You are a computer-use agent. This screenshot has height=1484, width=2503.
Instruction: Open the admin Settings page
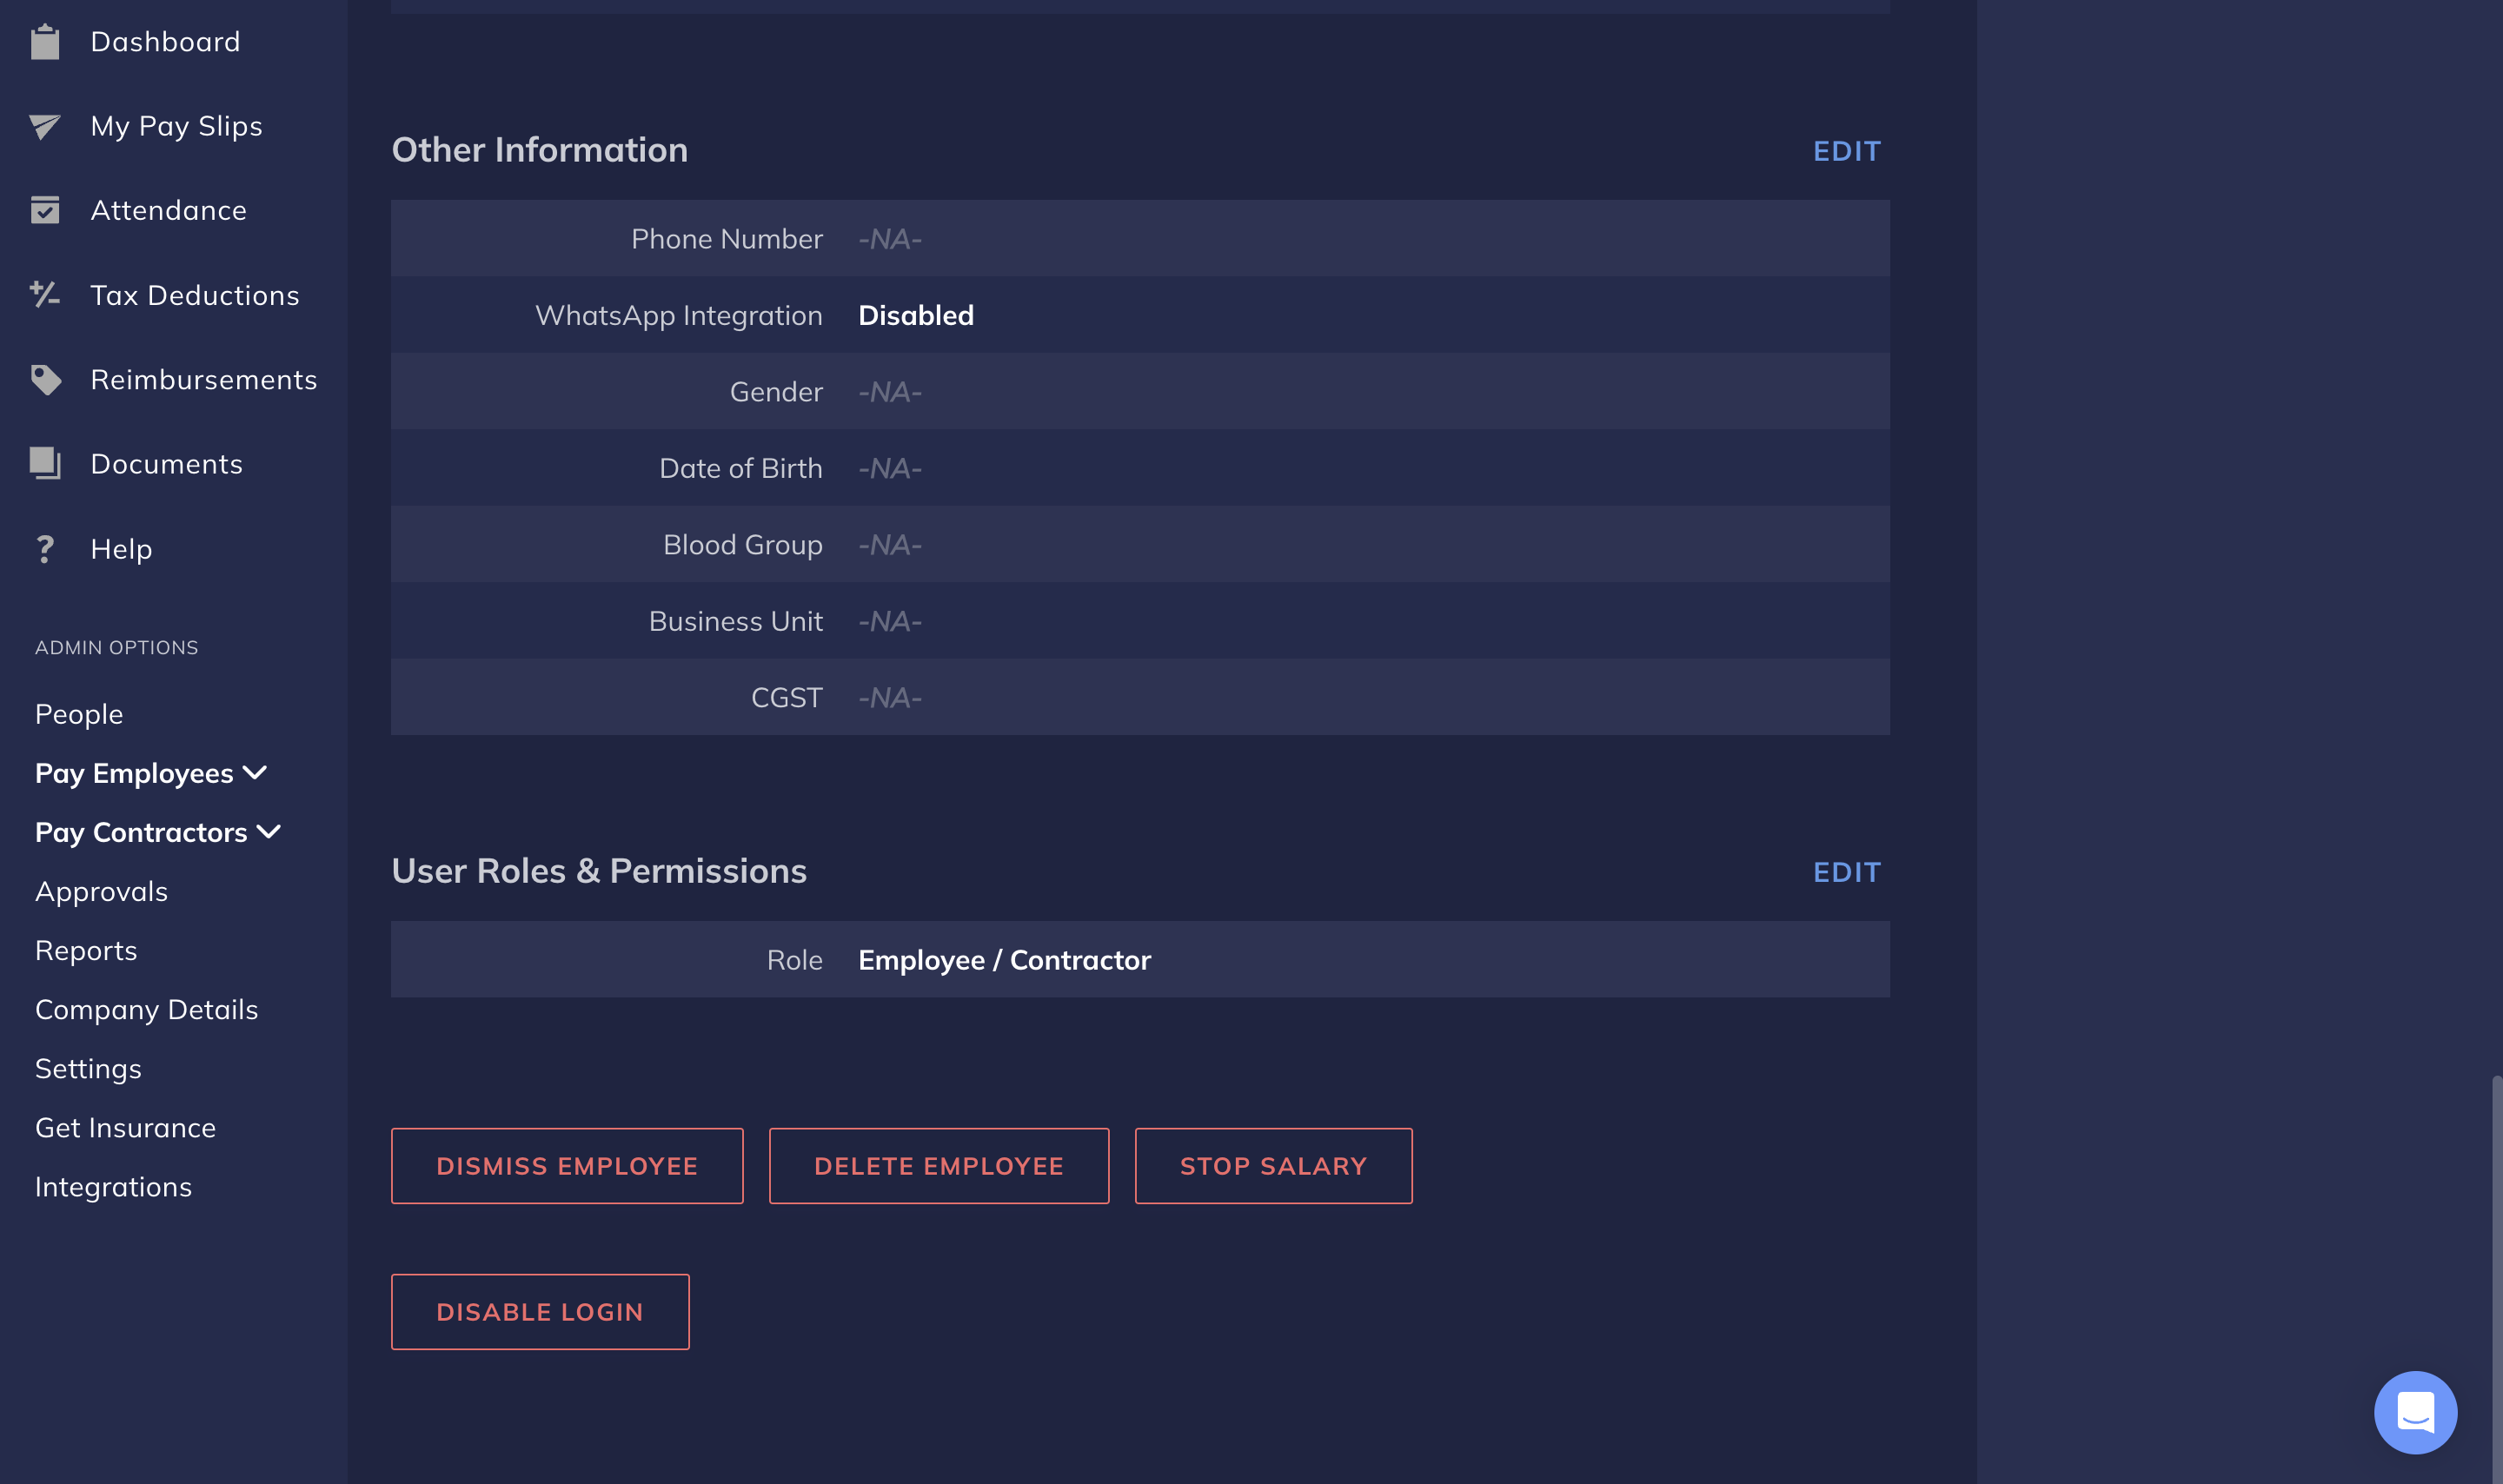[x=88, y=1068]
